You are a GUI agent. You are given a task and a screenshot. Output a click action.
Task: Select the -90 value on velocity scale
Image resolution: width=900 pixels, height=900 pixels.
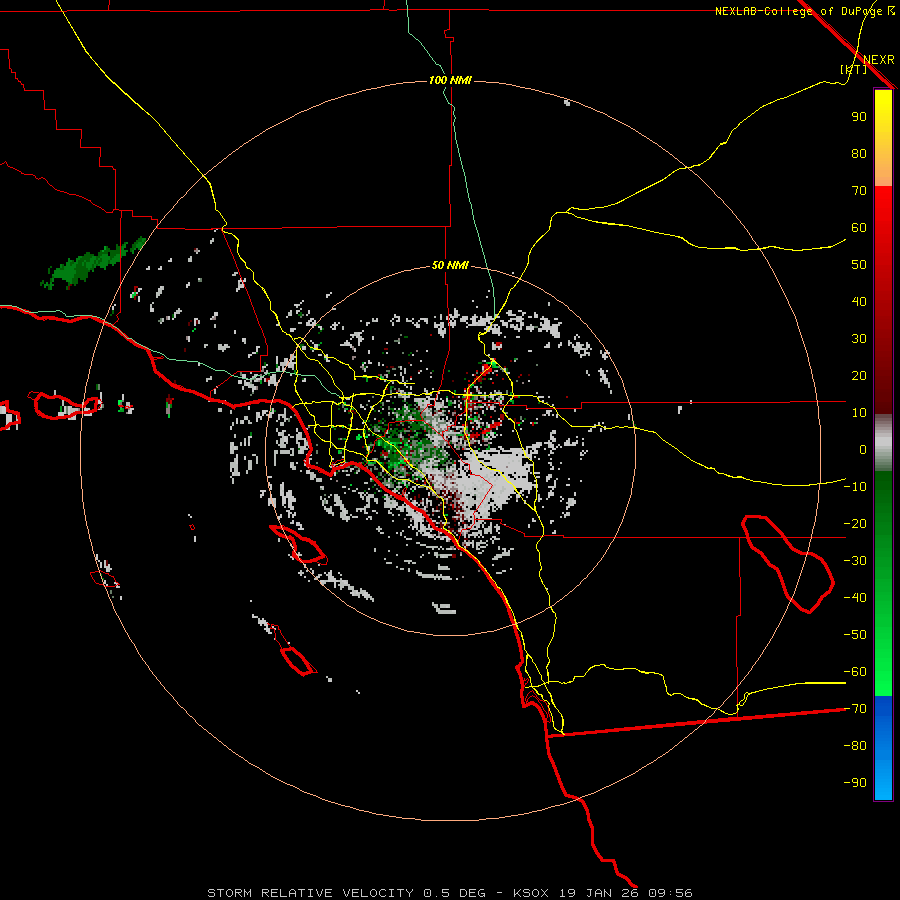tap(855, 782)
